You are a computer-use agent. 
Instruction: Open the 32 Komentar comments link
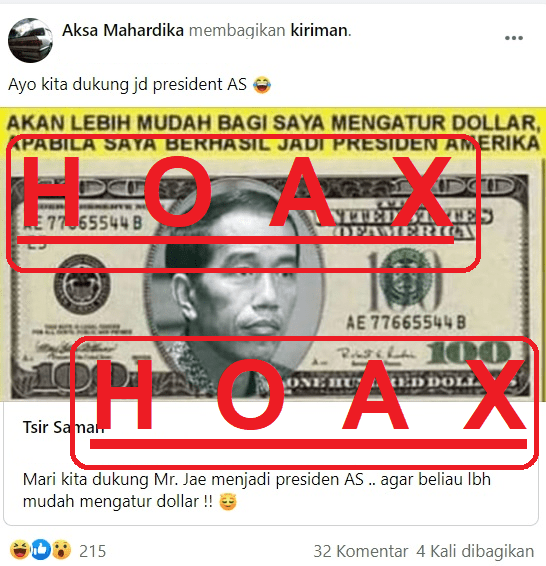(361, 551)
